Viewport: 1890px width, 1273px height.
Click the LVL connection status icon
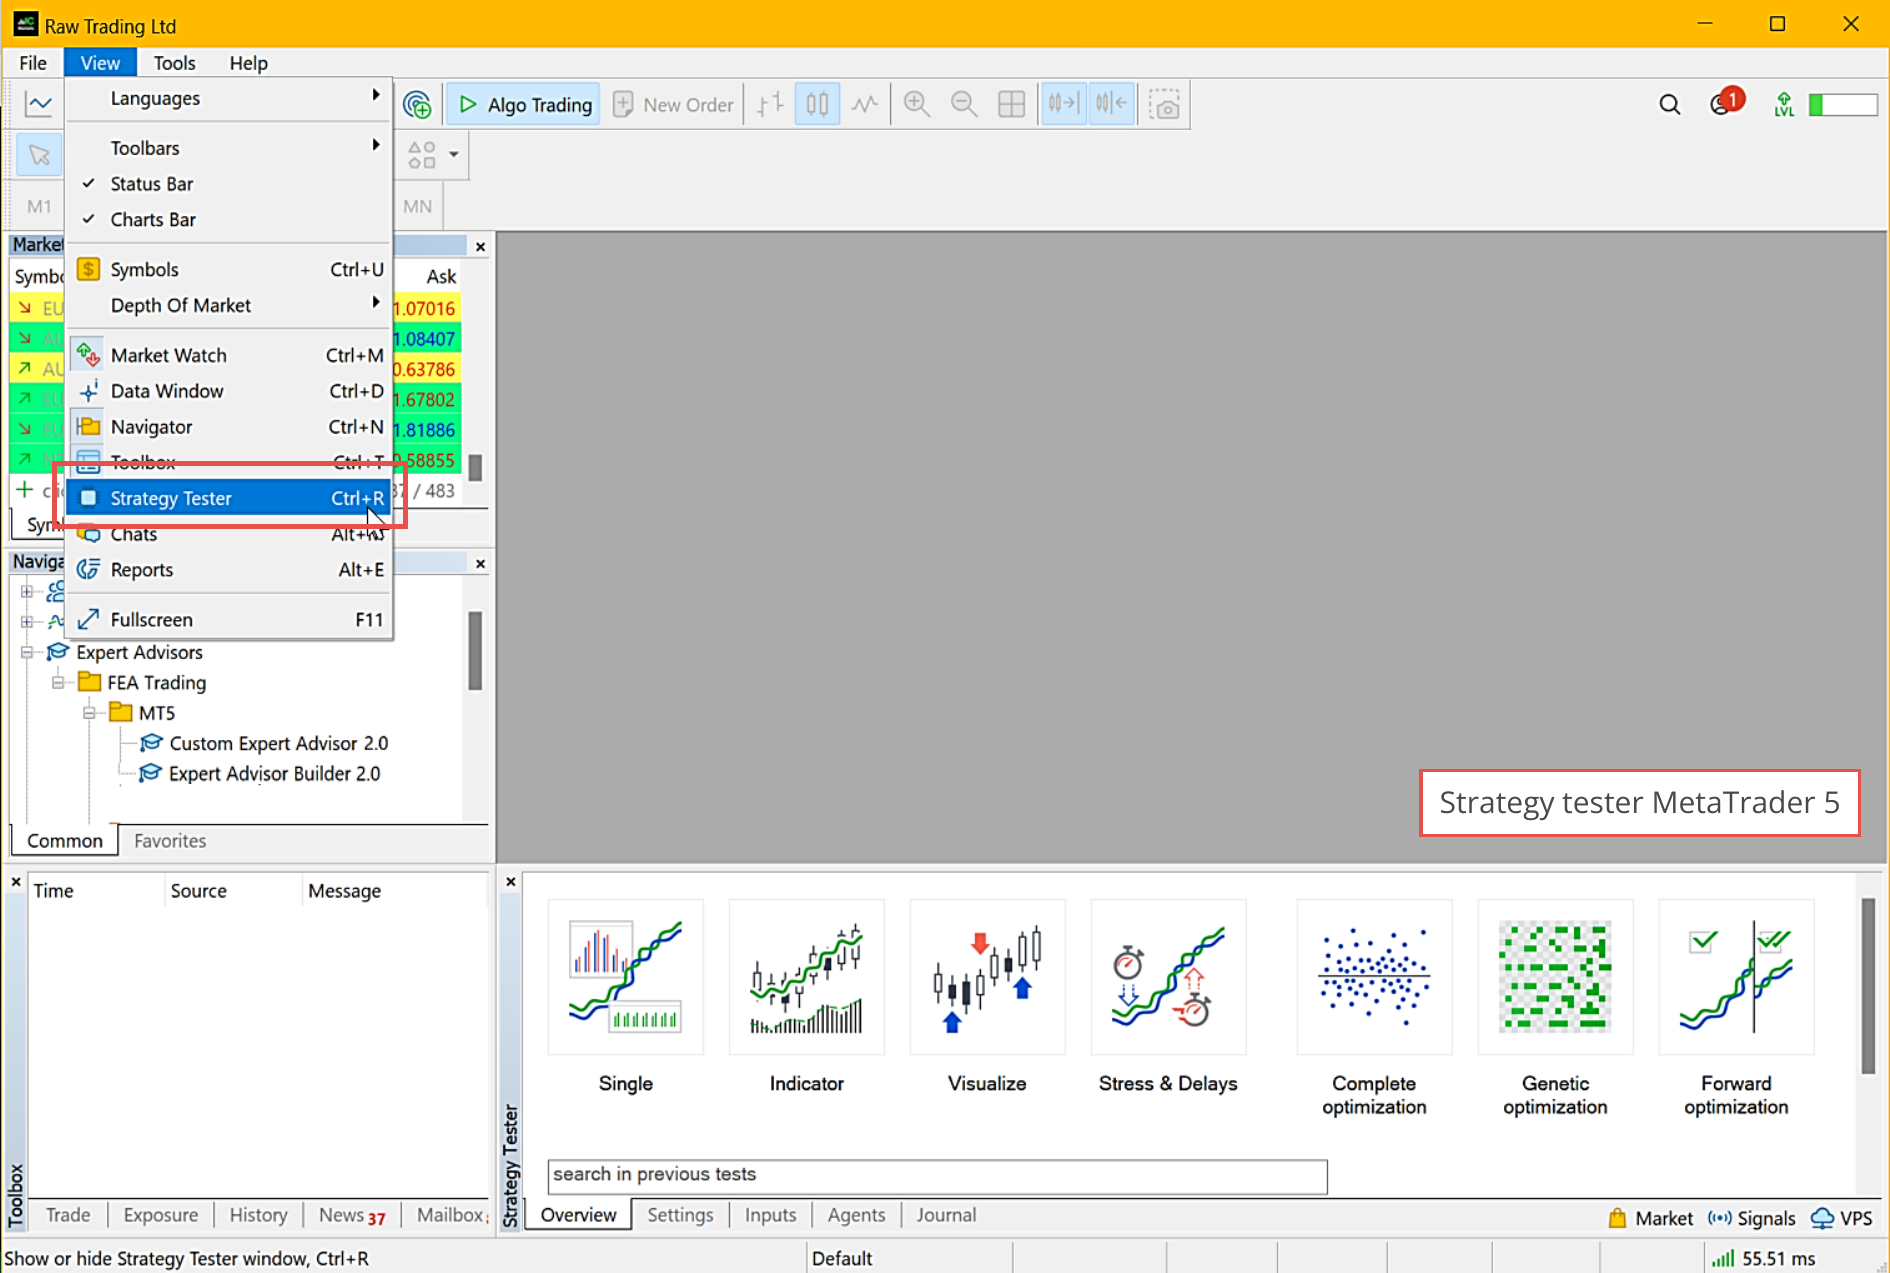[x=1783, y=104]
